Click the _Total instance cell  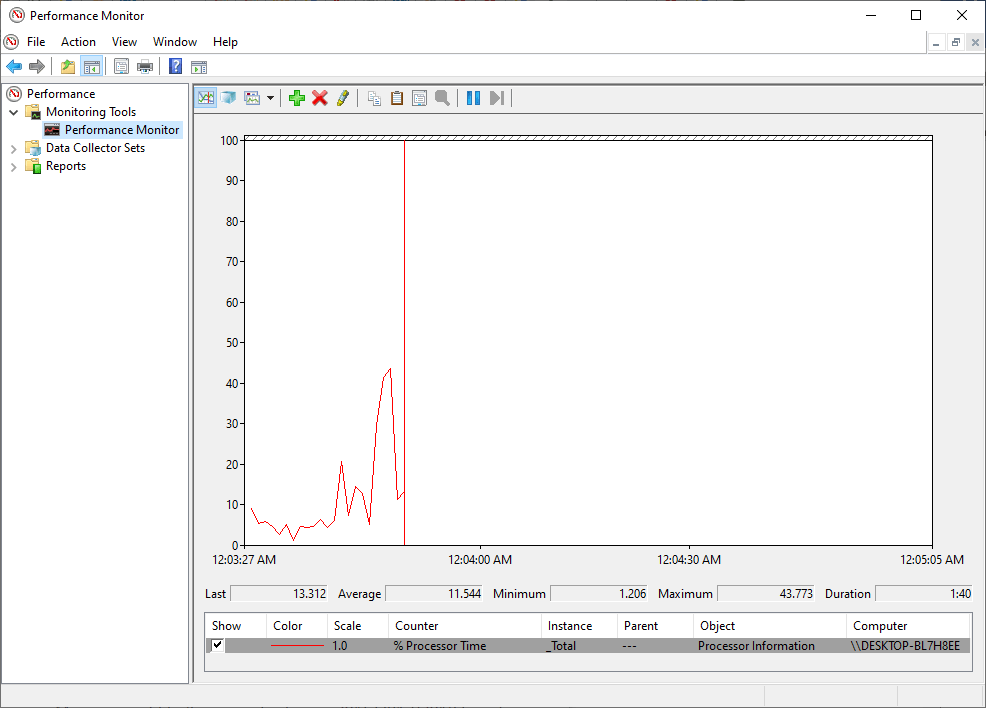coord(561,646)
